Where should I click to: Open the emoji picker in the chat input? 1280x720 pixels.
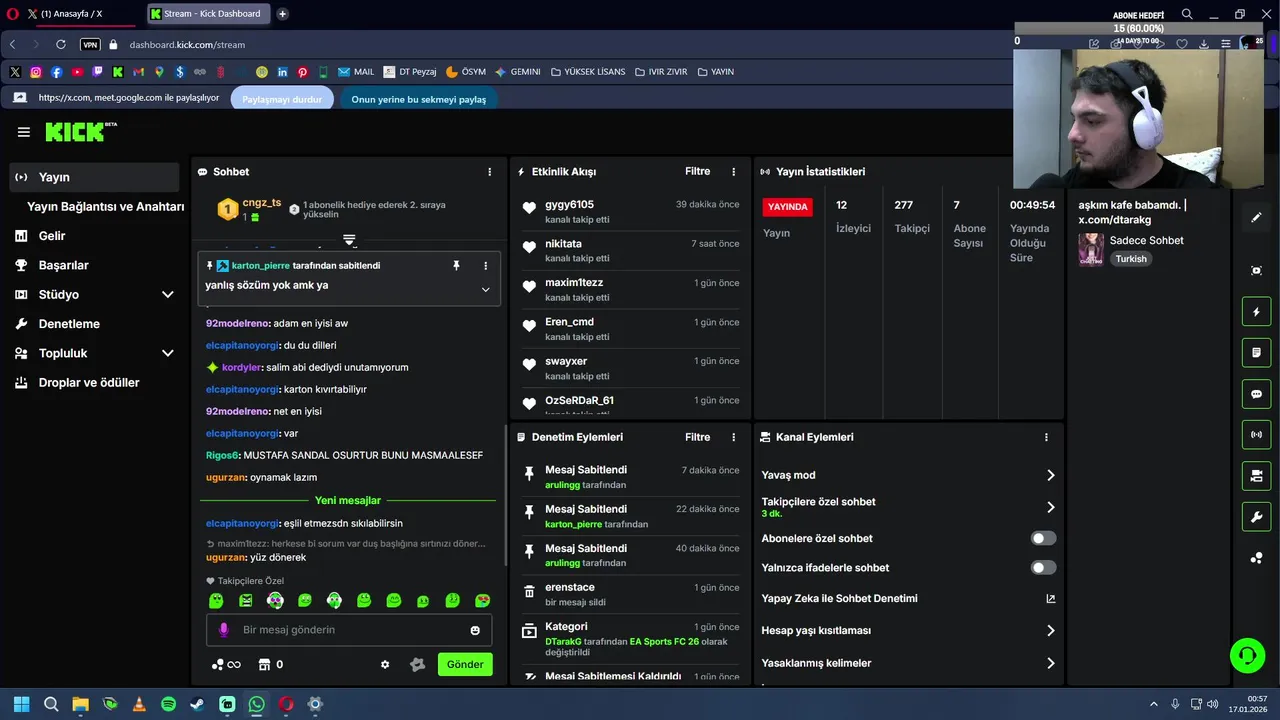475,630
